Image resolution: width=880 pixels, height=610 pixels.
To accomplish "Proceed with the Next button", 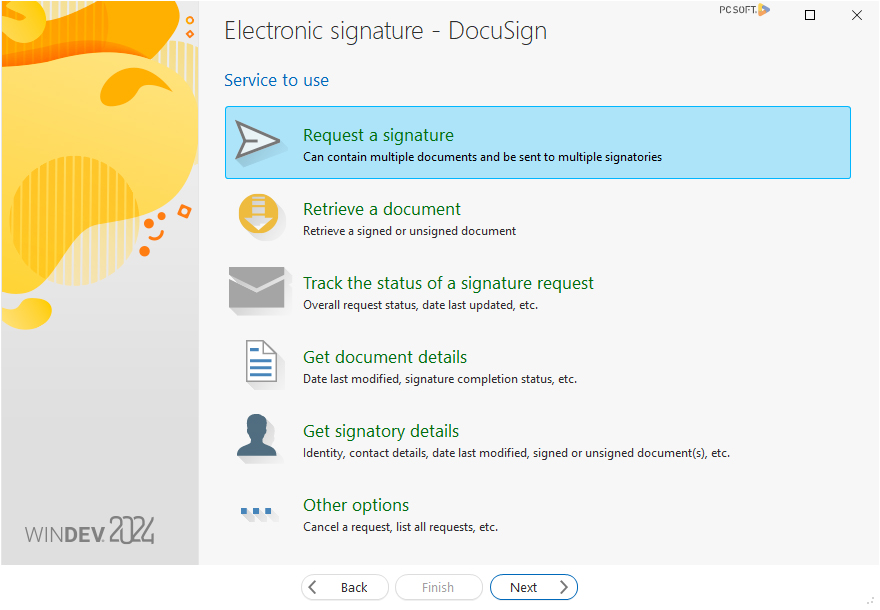I will [534, 588].
